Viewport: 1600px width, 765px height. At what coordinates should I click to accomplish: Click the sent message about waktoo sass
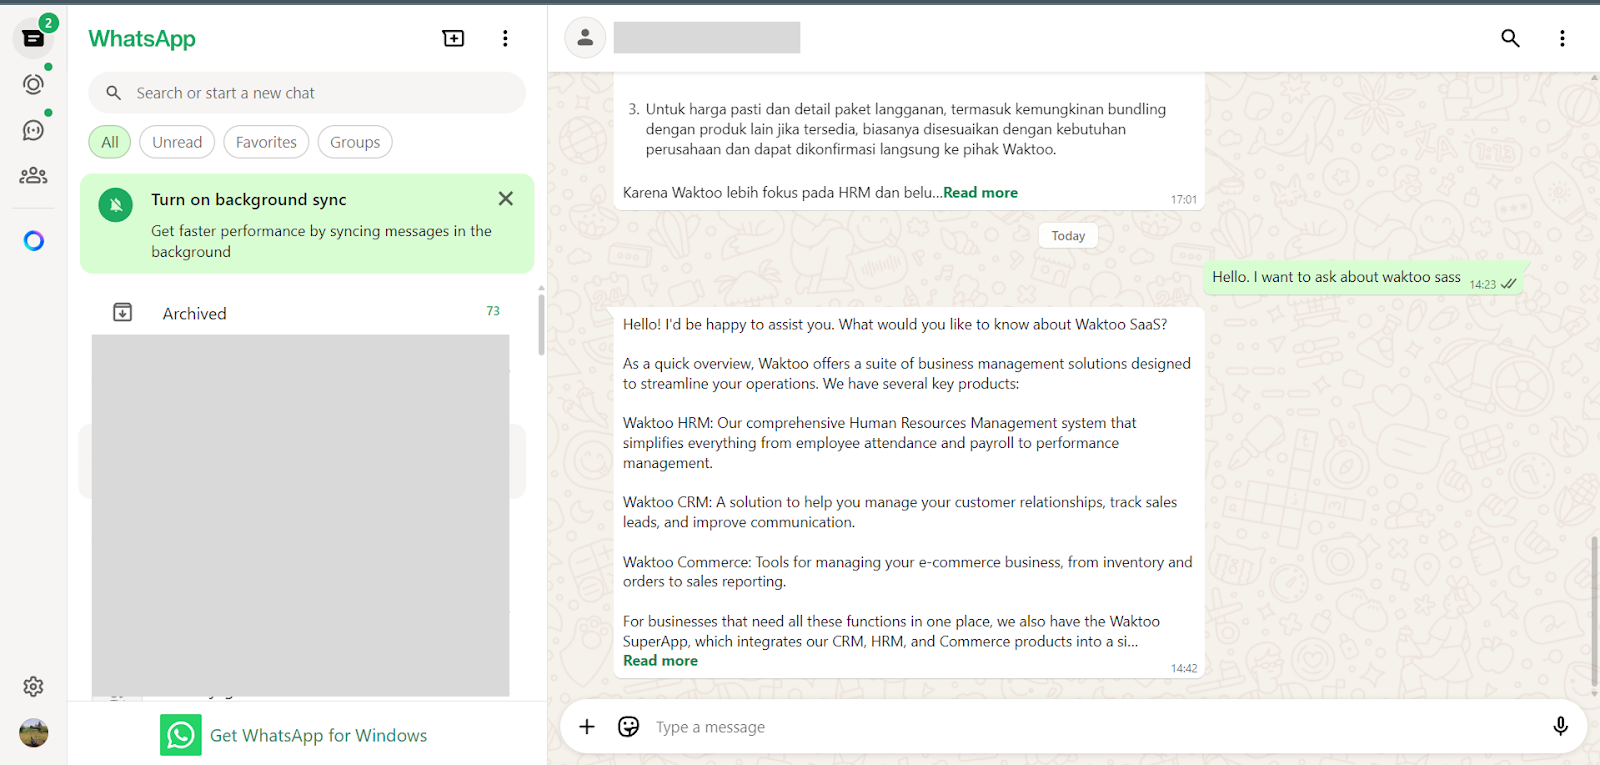(x=1363, y=277)
